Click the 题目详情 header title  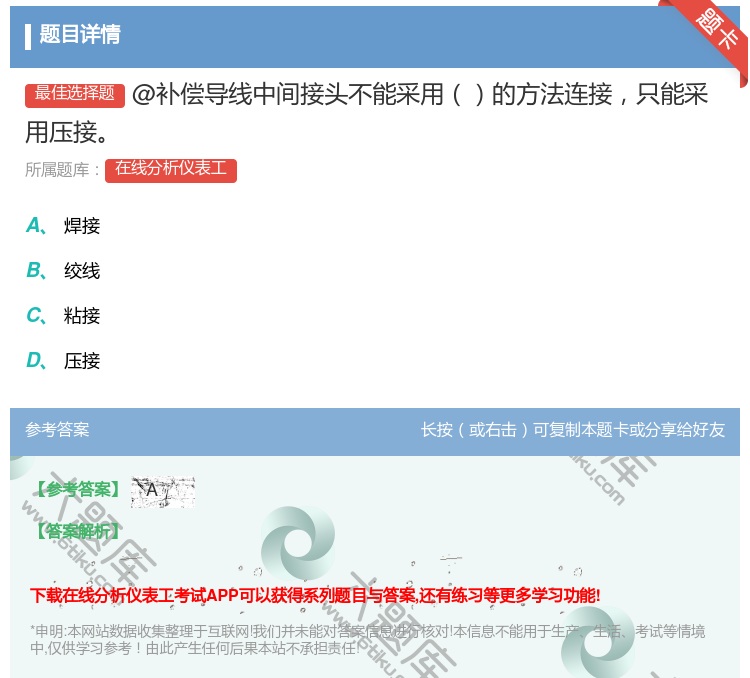[79, 35]
